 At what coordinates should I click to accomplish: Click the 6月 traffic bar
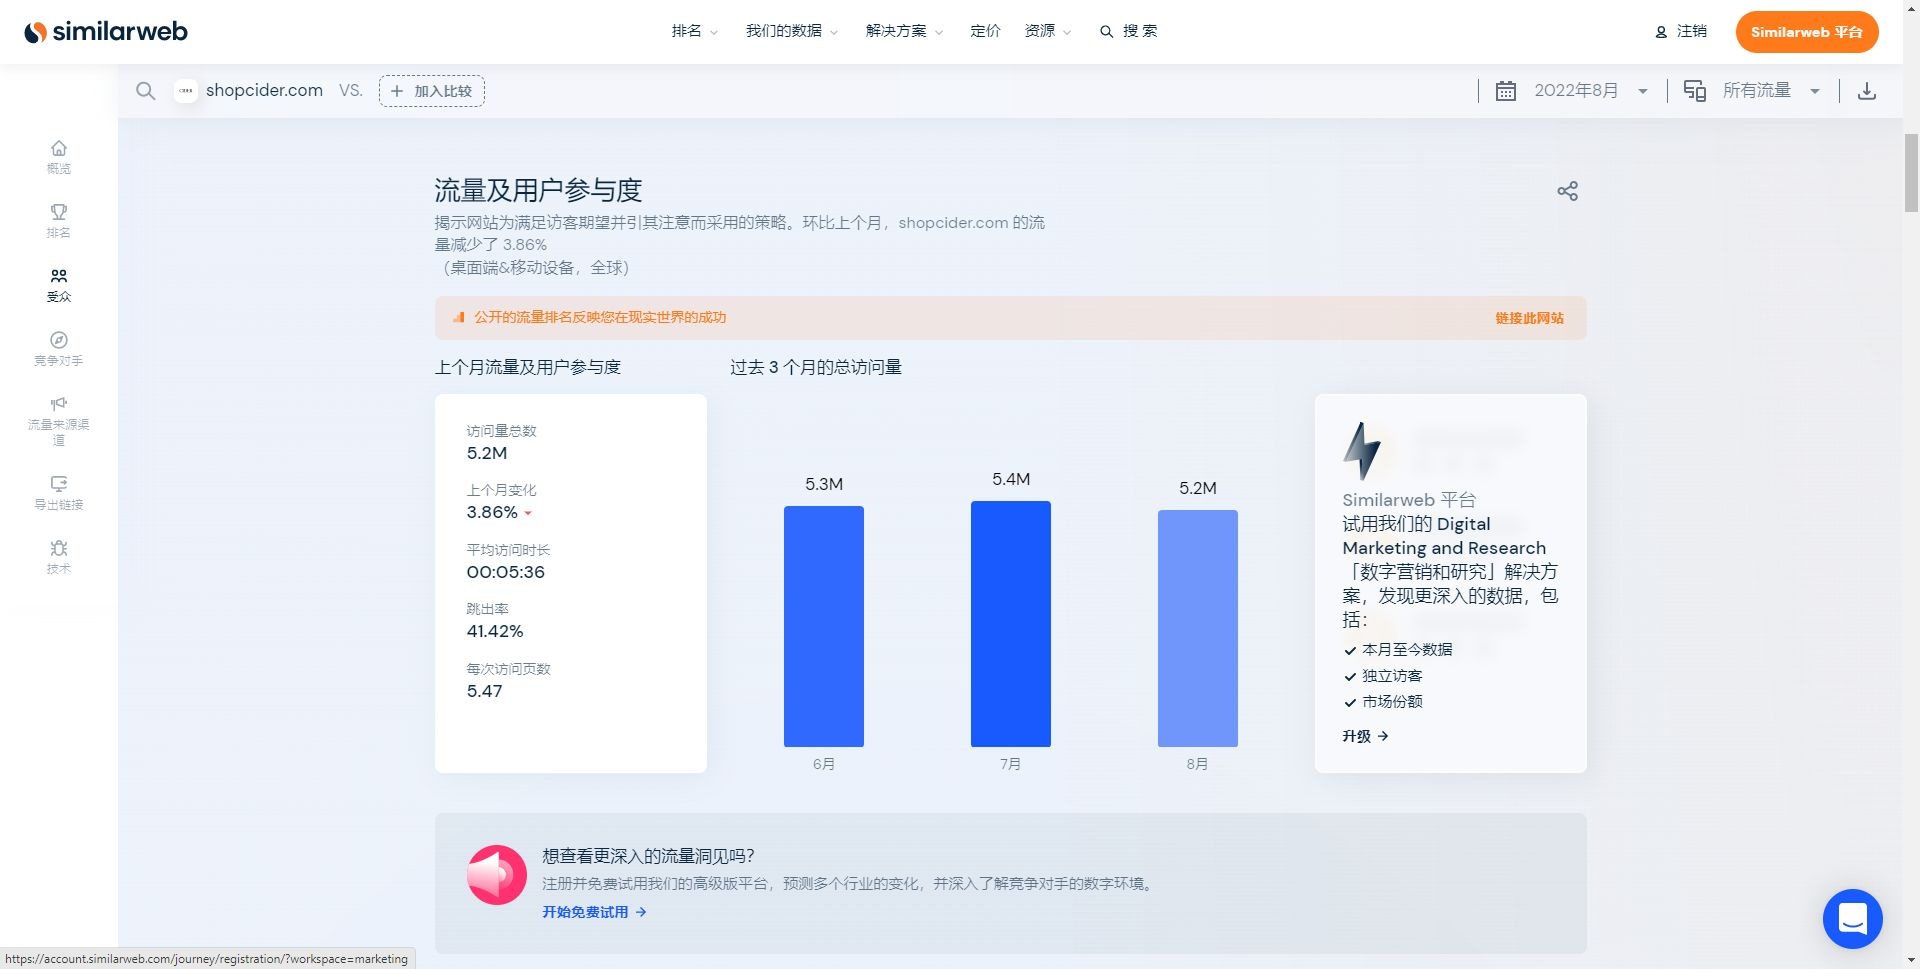[823, 626]
